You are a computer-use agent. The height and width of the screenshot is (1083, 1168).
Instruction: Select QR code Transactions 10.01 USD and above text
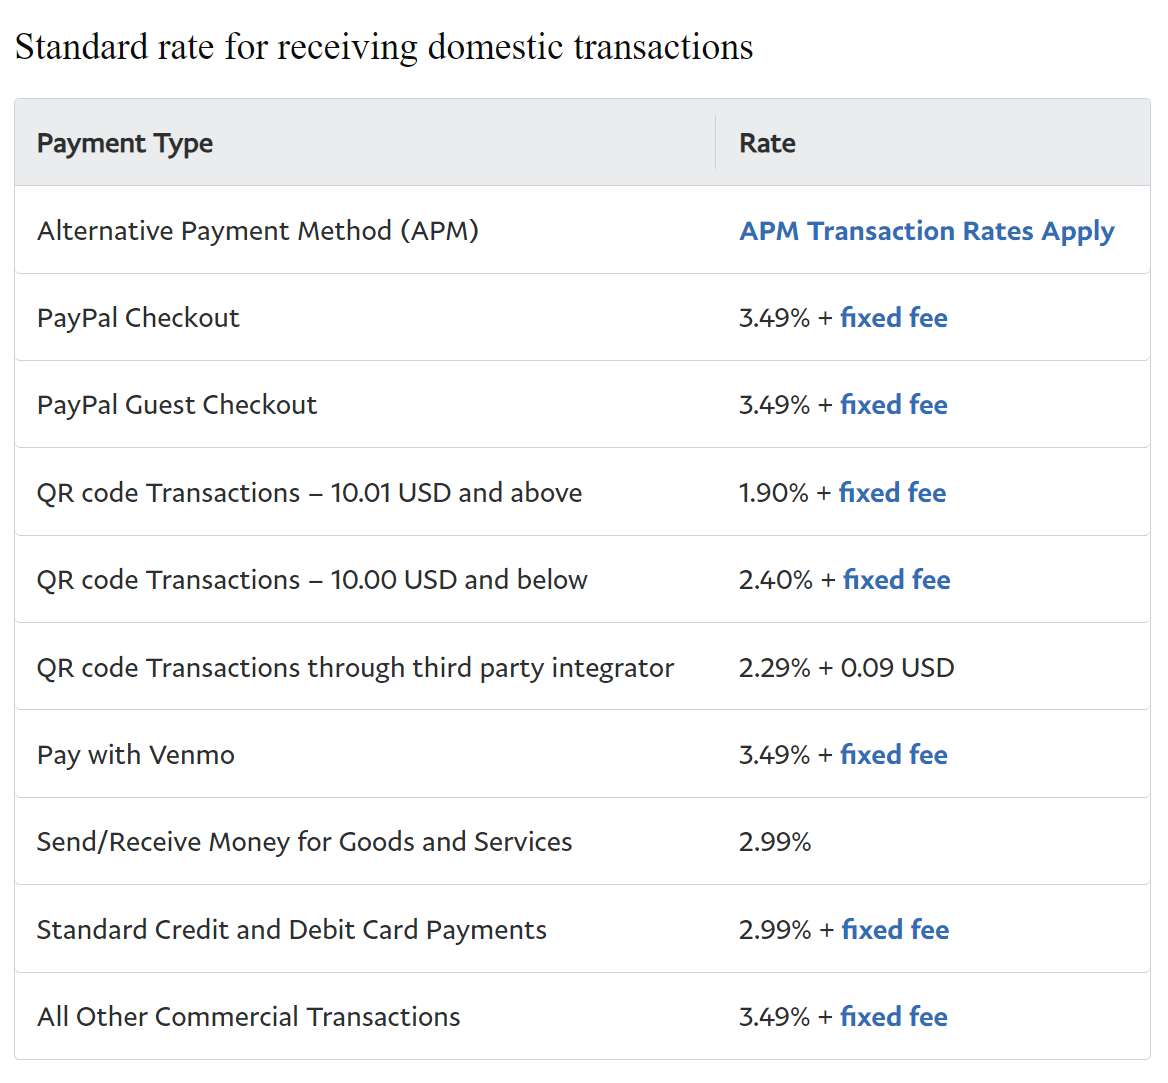[310, 493]
